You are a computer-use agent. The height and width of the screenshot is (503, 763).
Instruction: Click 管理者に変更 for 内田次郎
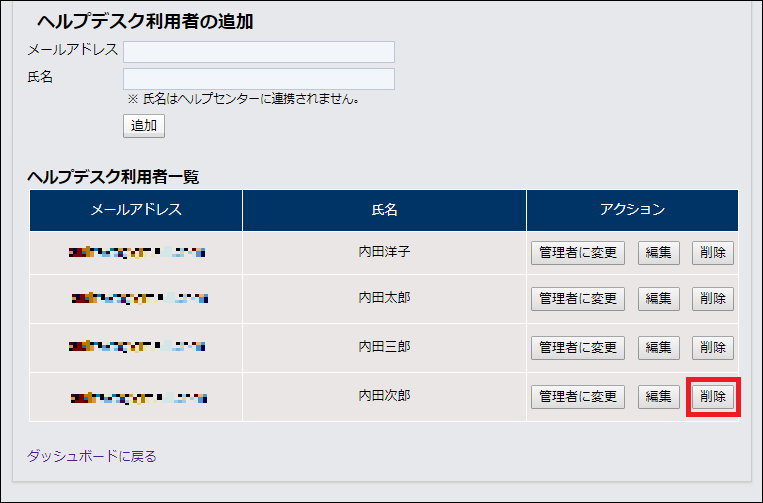pos(578,397)
